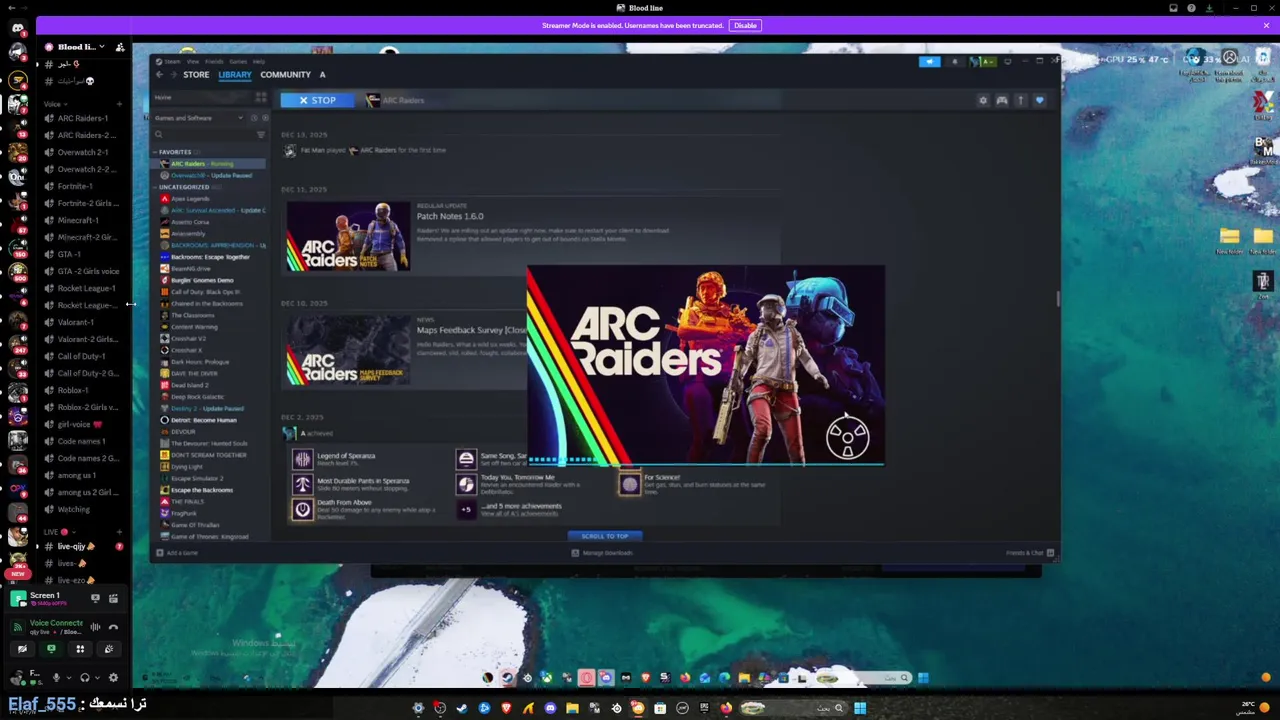The height and width of the screenshot is (720, 1280).
Task: Open the Friends menu in Steam
Action: click(x=214, y=61)
